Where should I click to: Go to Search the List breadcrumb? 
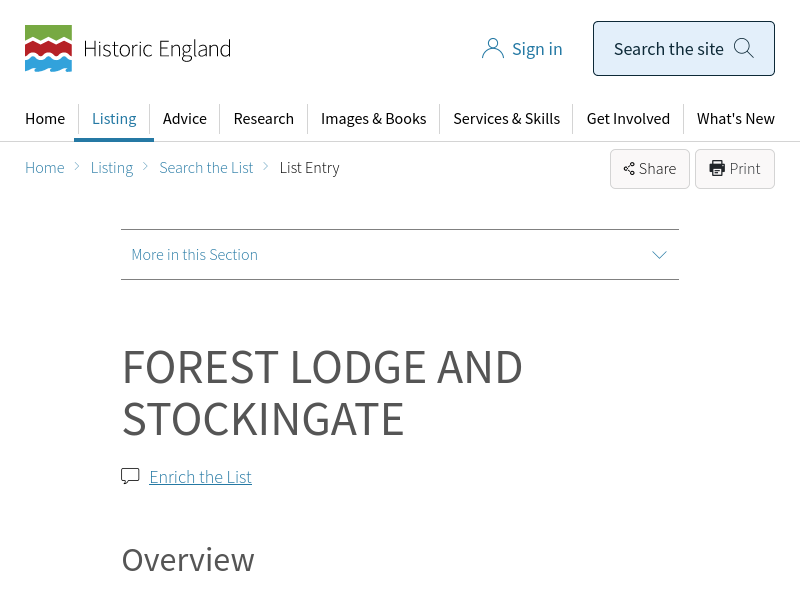[206, 168]
